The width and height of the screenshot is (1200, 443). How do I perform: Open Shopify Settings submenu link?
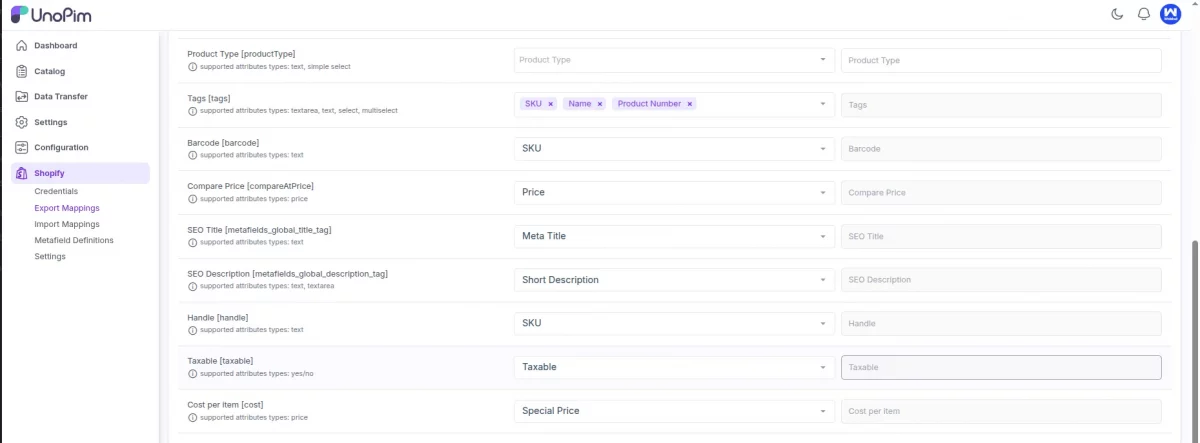(x=50, y=256)
